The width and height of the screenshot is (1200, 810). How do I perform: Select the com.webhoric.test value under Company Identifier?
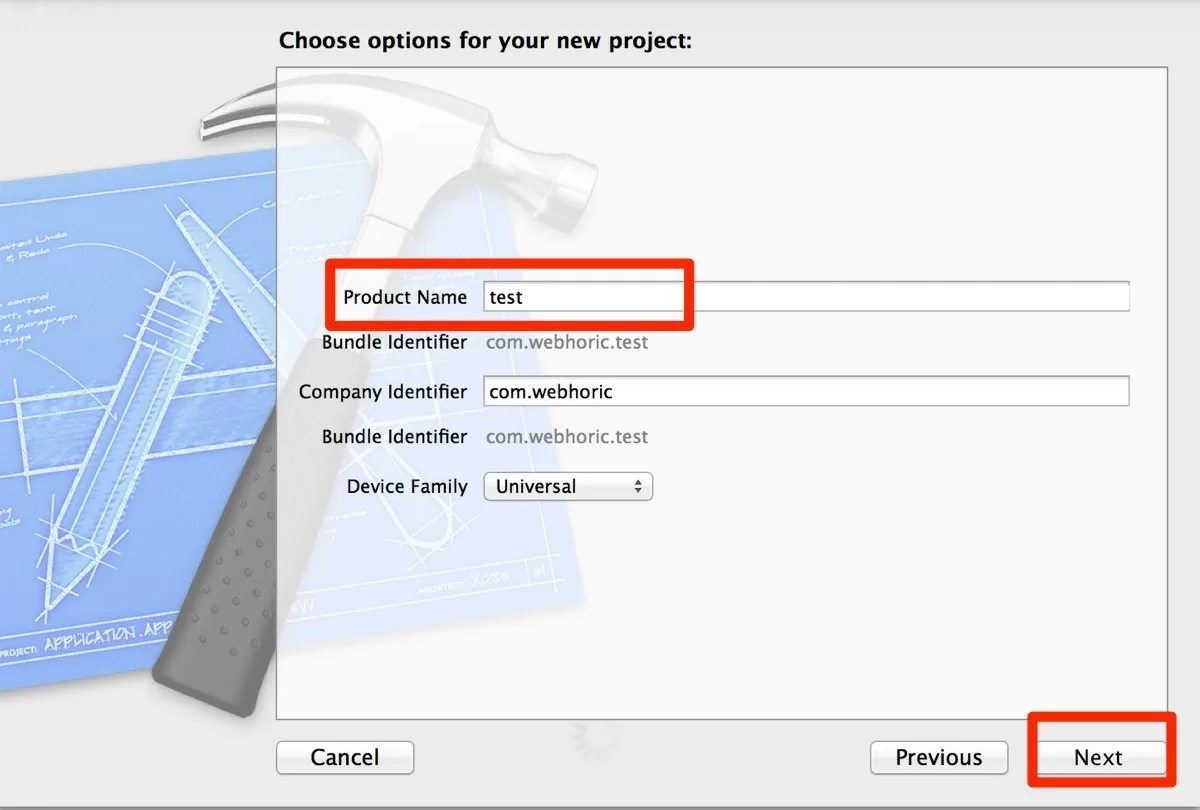tap(567, 437)
